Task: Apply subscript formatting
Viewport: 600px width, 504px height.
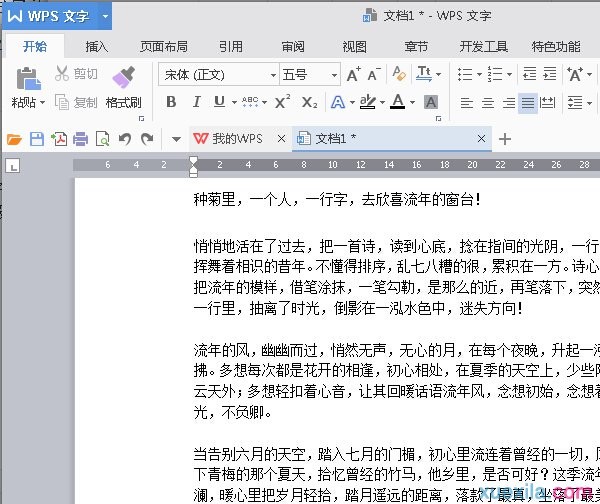Action: click(309, 102)
